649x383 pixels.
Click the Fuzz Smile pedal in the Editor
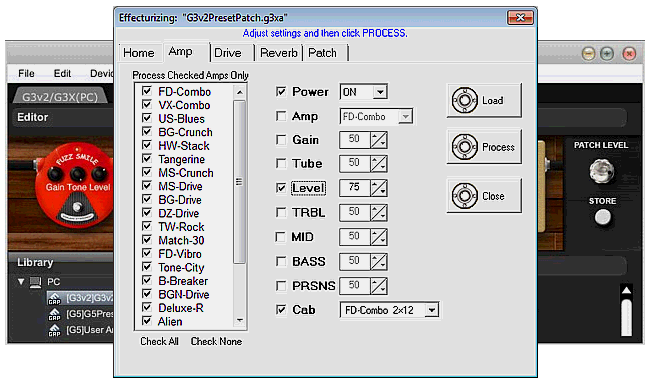click(x=75, y=186)
